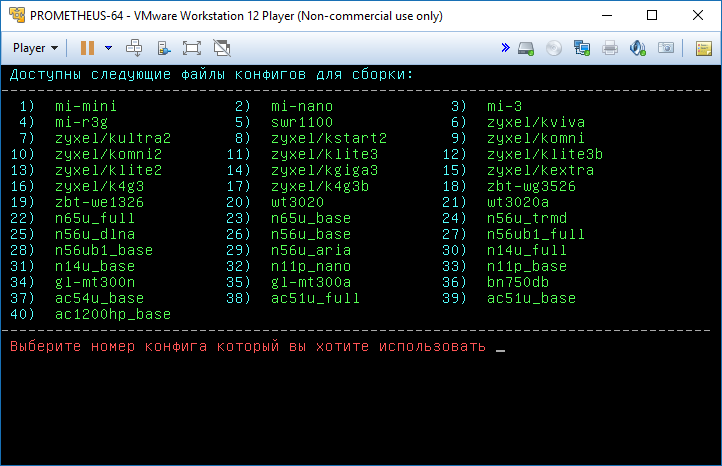Image resolution: width=722 pixels, height=466 pixels.
Task: Click the 'zyxel/kstart2' config entry
Action: [329, 138]
